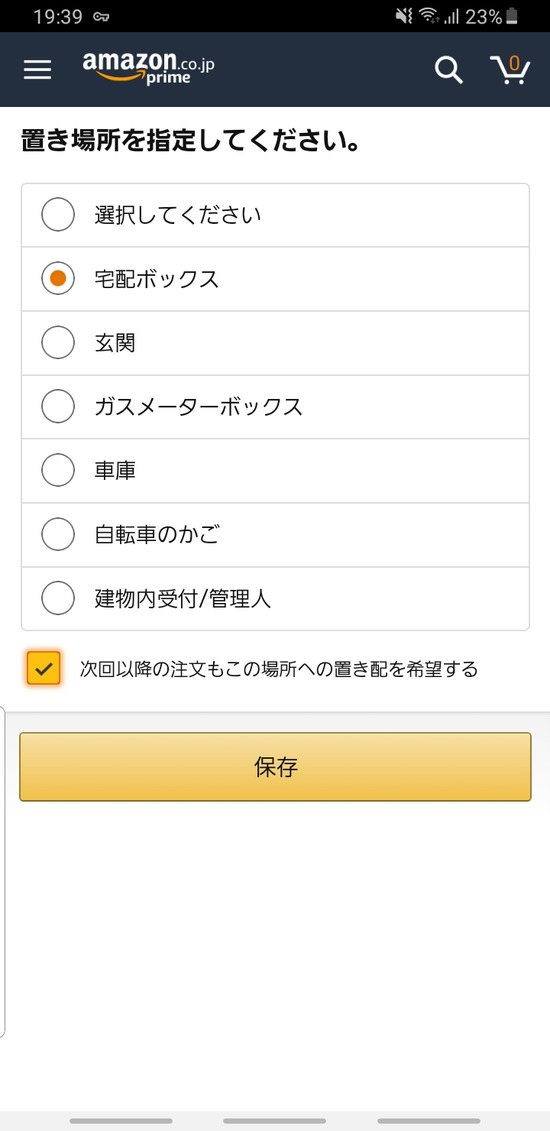Choose 玄関 as drop-off location

point(275,343)
